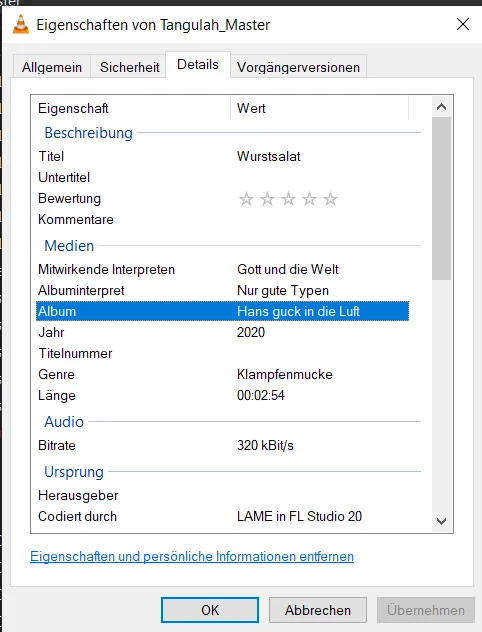This screenshot has height=632, width=482.
Task: Go to the Vorgängerversionen tab
Action: [x=298, y=67]
